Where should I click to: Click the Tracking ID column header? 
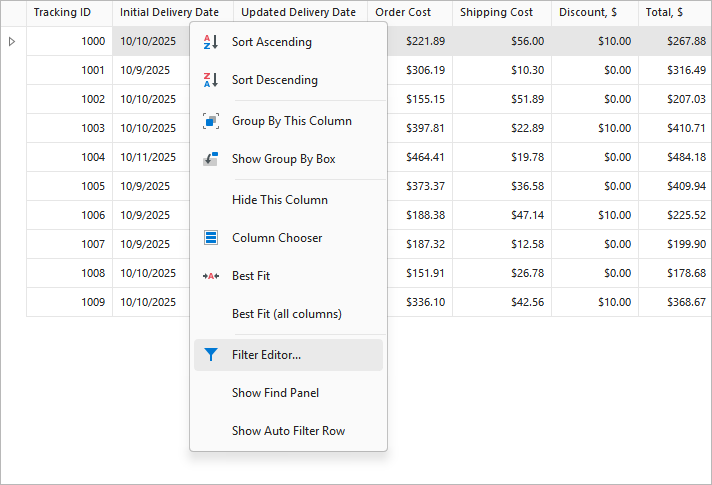[69, 13]
